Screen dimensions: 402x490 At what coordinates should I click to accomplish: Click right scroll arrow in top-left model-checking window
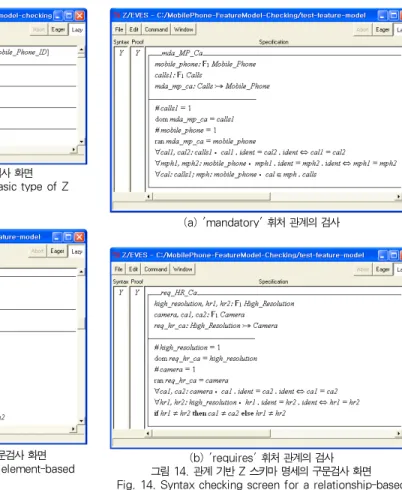tap(74, 150)
